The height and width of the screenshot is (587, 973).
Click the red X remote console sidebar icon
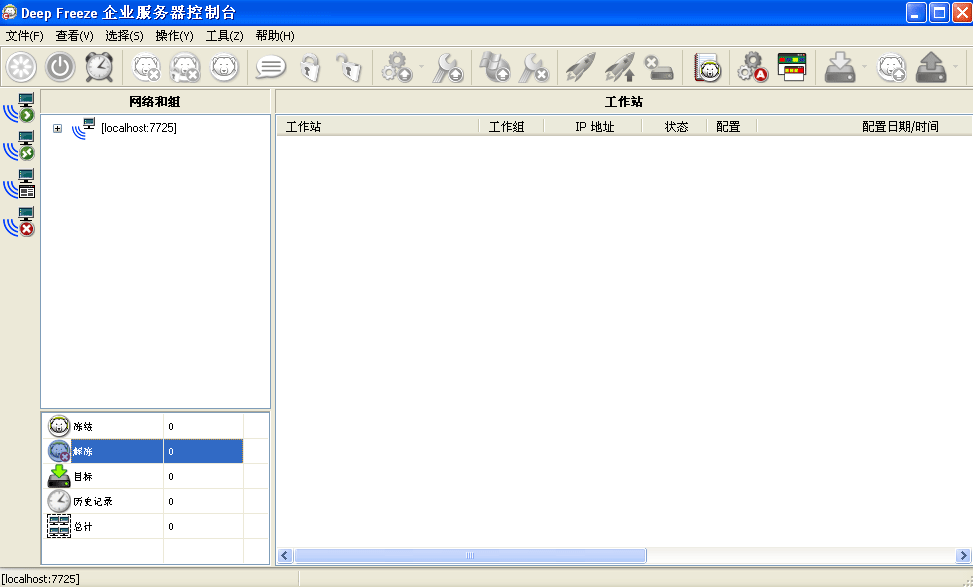[x=19, y=222]
